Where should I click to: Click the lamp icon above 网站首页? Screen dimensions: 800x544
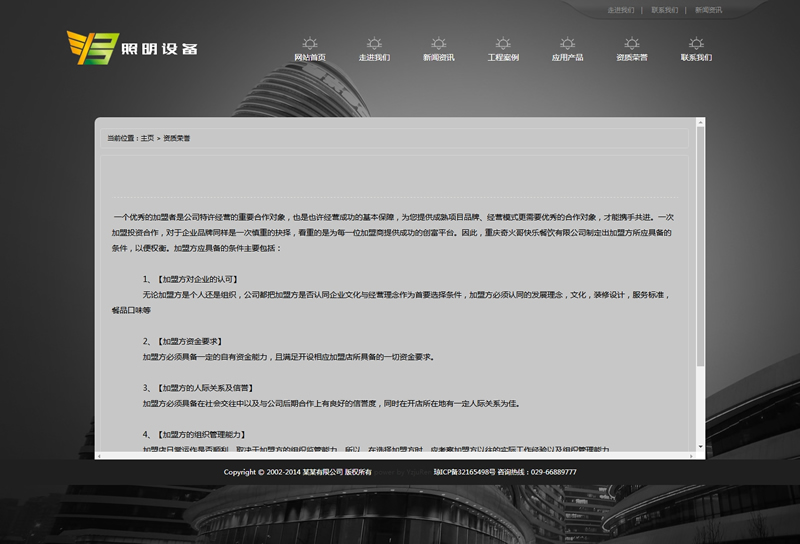[310, 43]
